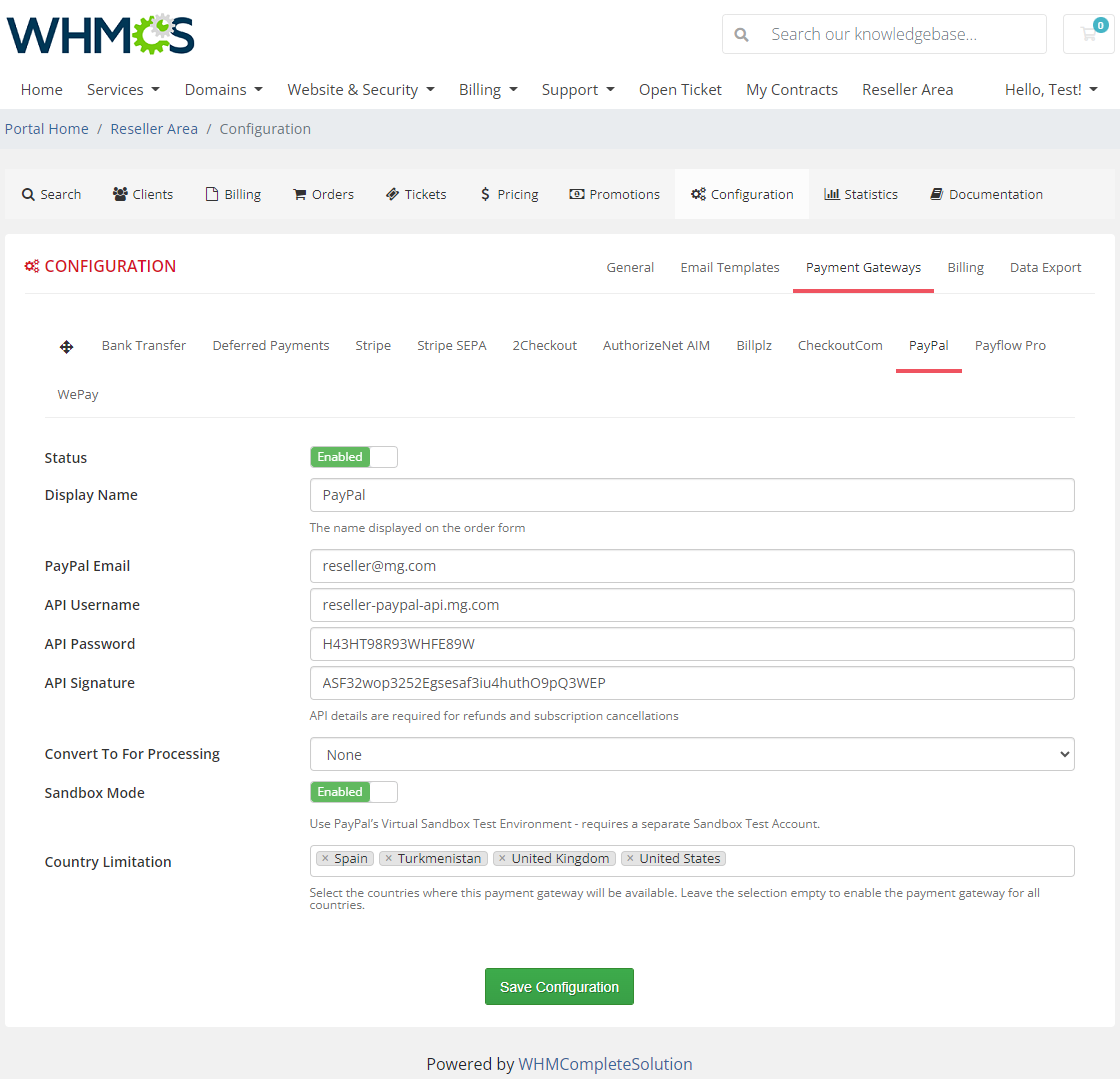Select the Stripe SEPA gateway tab
The image size is (1120, 1079).
pyautogui.click(x=451, y=346)
